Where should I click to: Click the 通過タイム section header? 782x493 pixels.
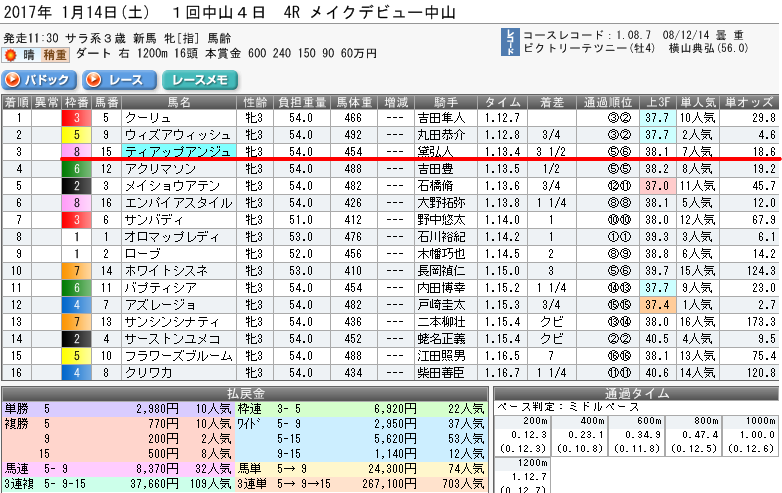[x=636, y=394]
